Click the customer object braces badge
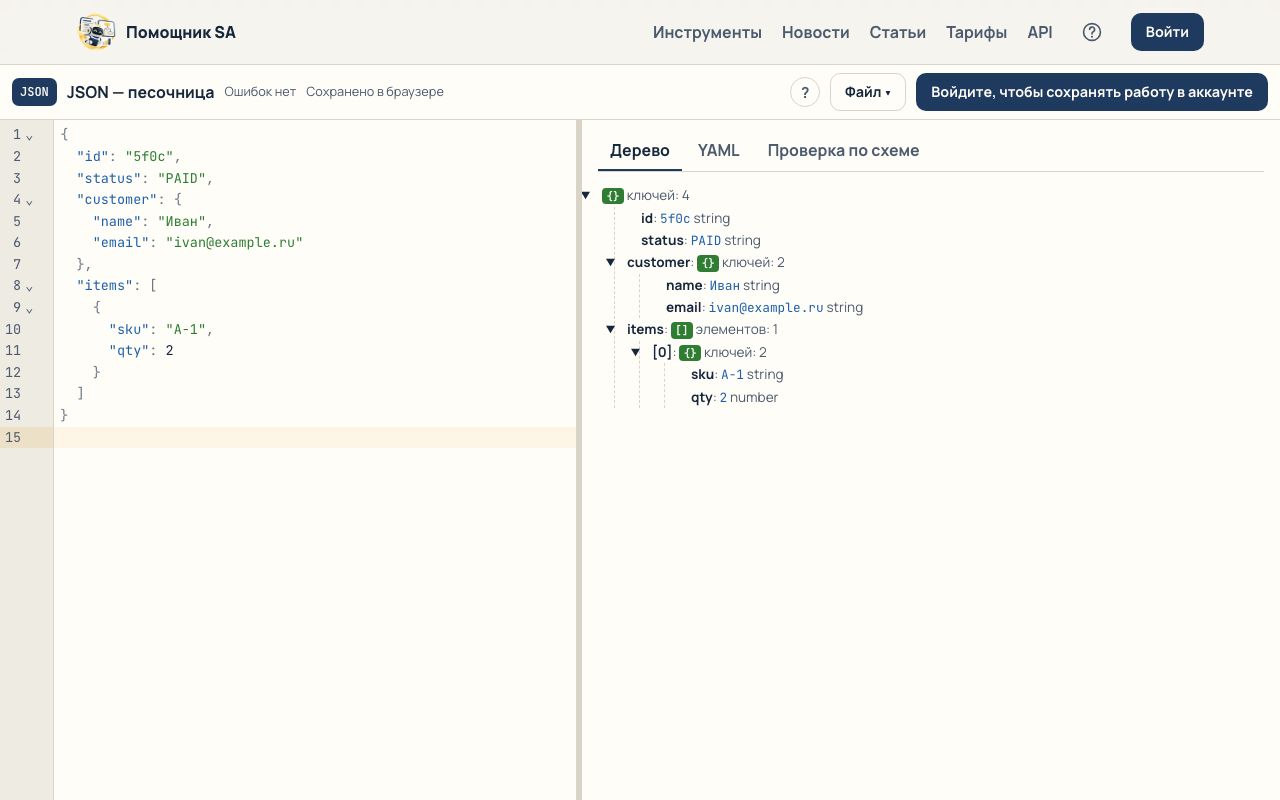1280x800 pixels. point(708,263)
